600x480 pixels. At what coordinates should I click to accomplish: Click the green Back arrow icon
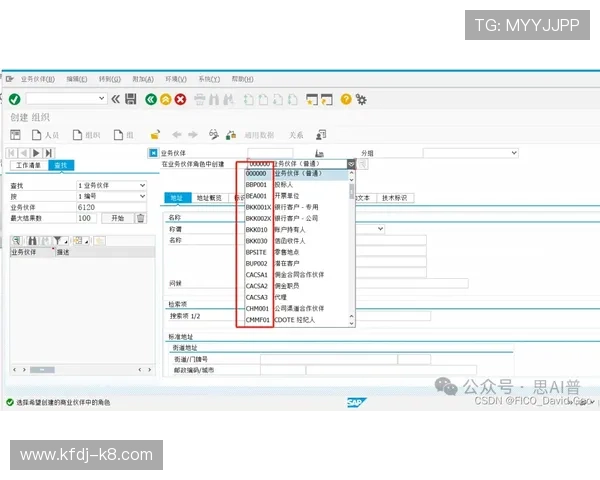[151, 100]
